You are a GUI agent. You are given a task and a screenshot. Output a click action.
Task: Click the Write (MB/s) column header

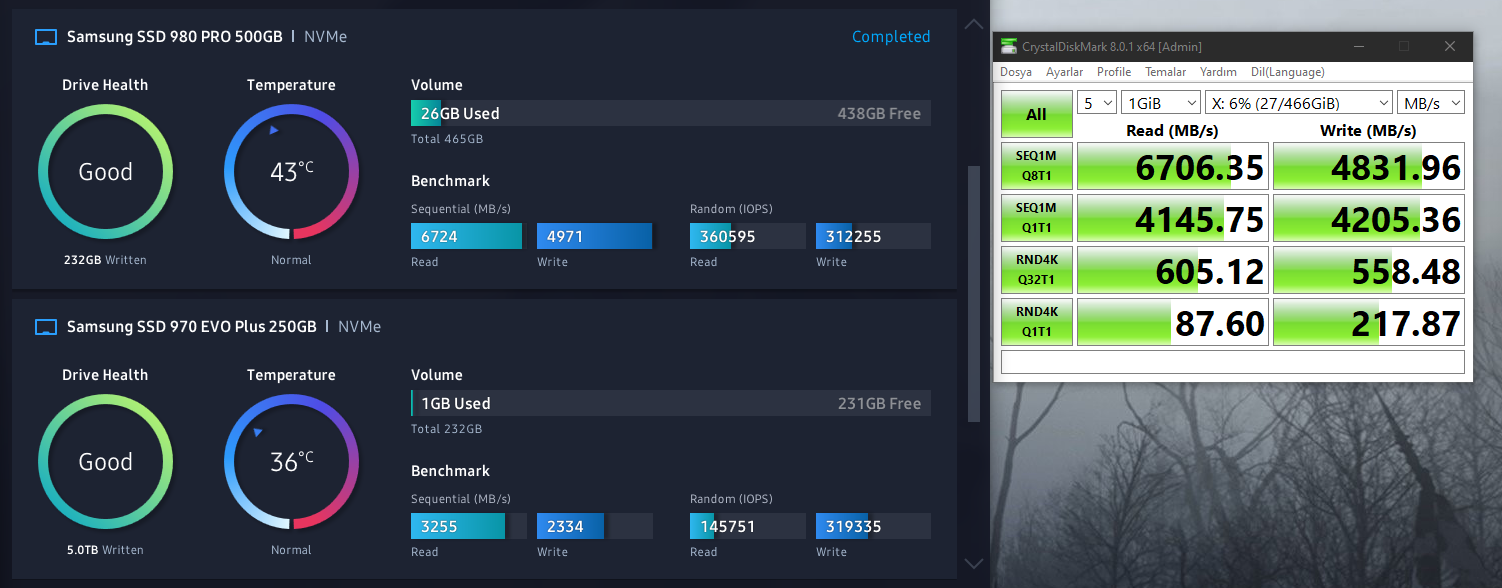point(1368,130)
